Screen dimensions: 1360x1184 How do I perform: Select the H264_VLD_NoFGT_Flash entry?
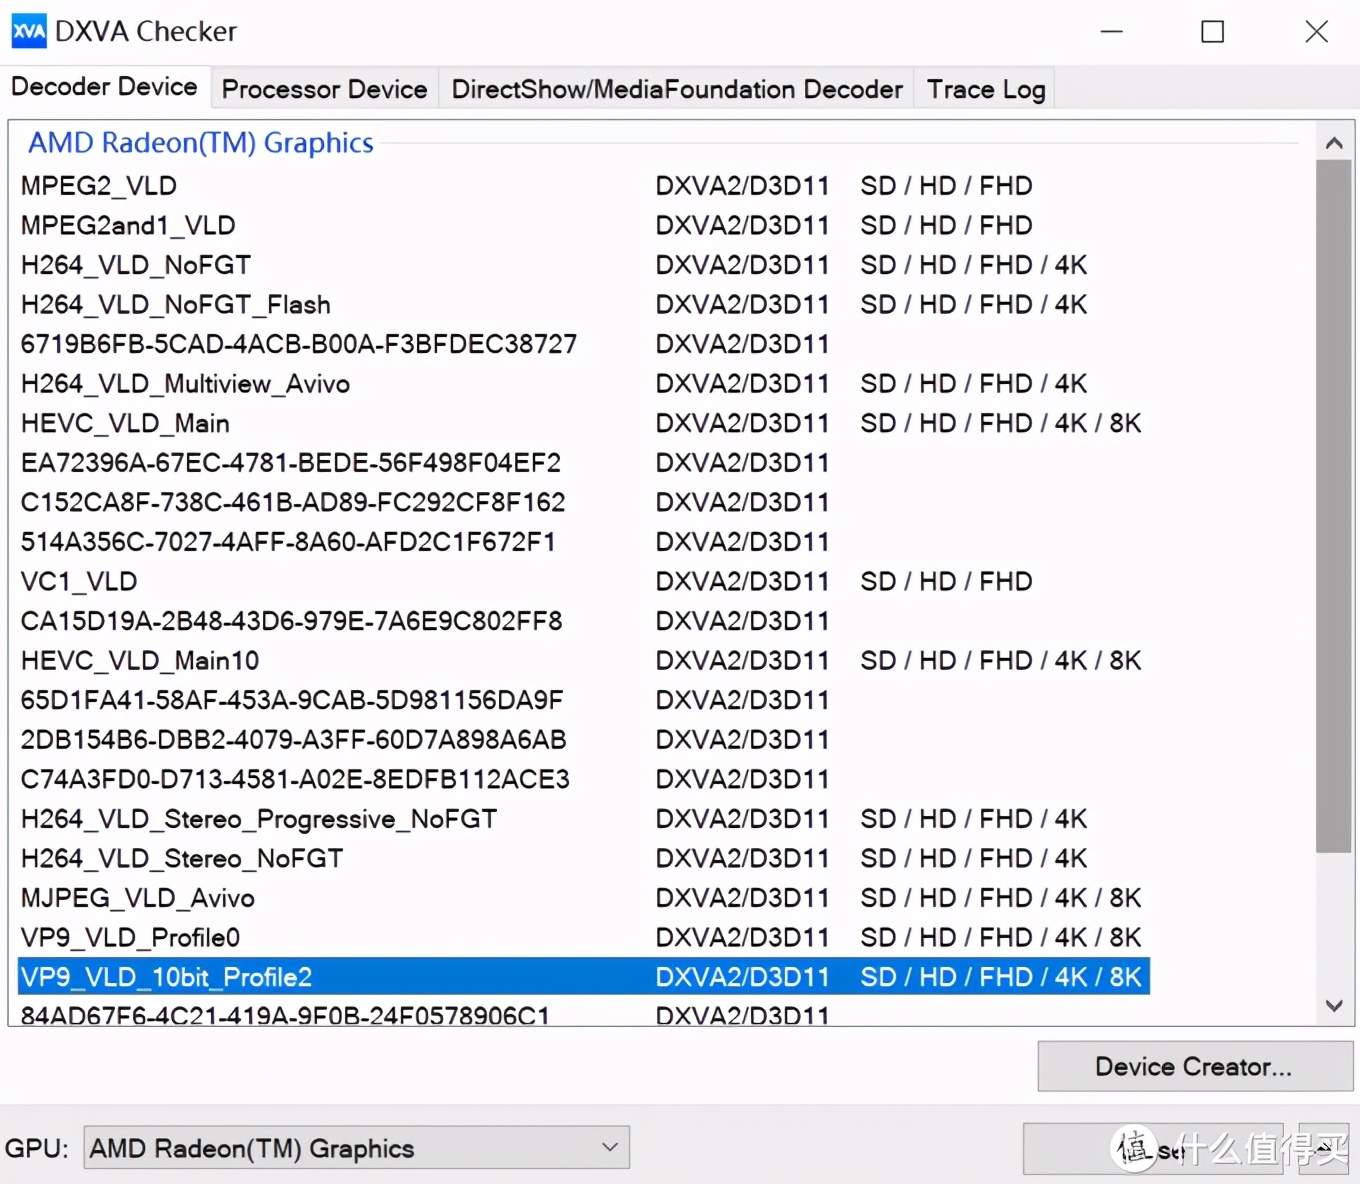[x=175, y=305]
